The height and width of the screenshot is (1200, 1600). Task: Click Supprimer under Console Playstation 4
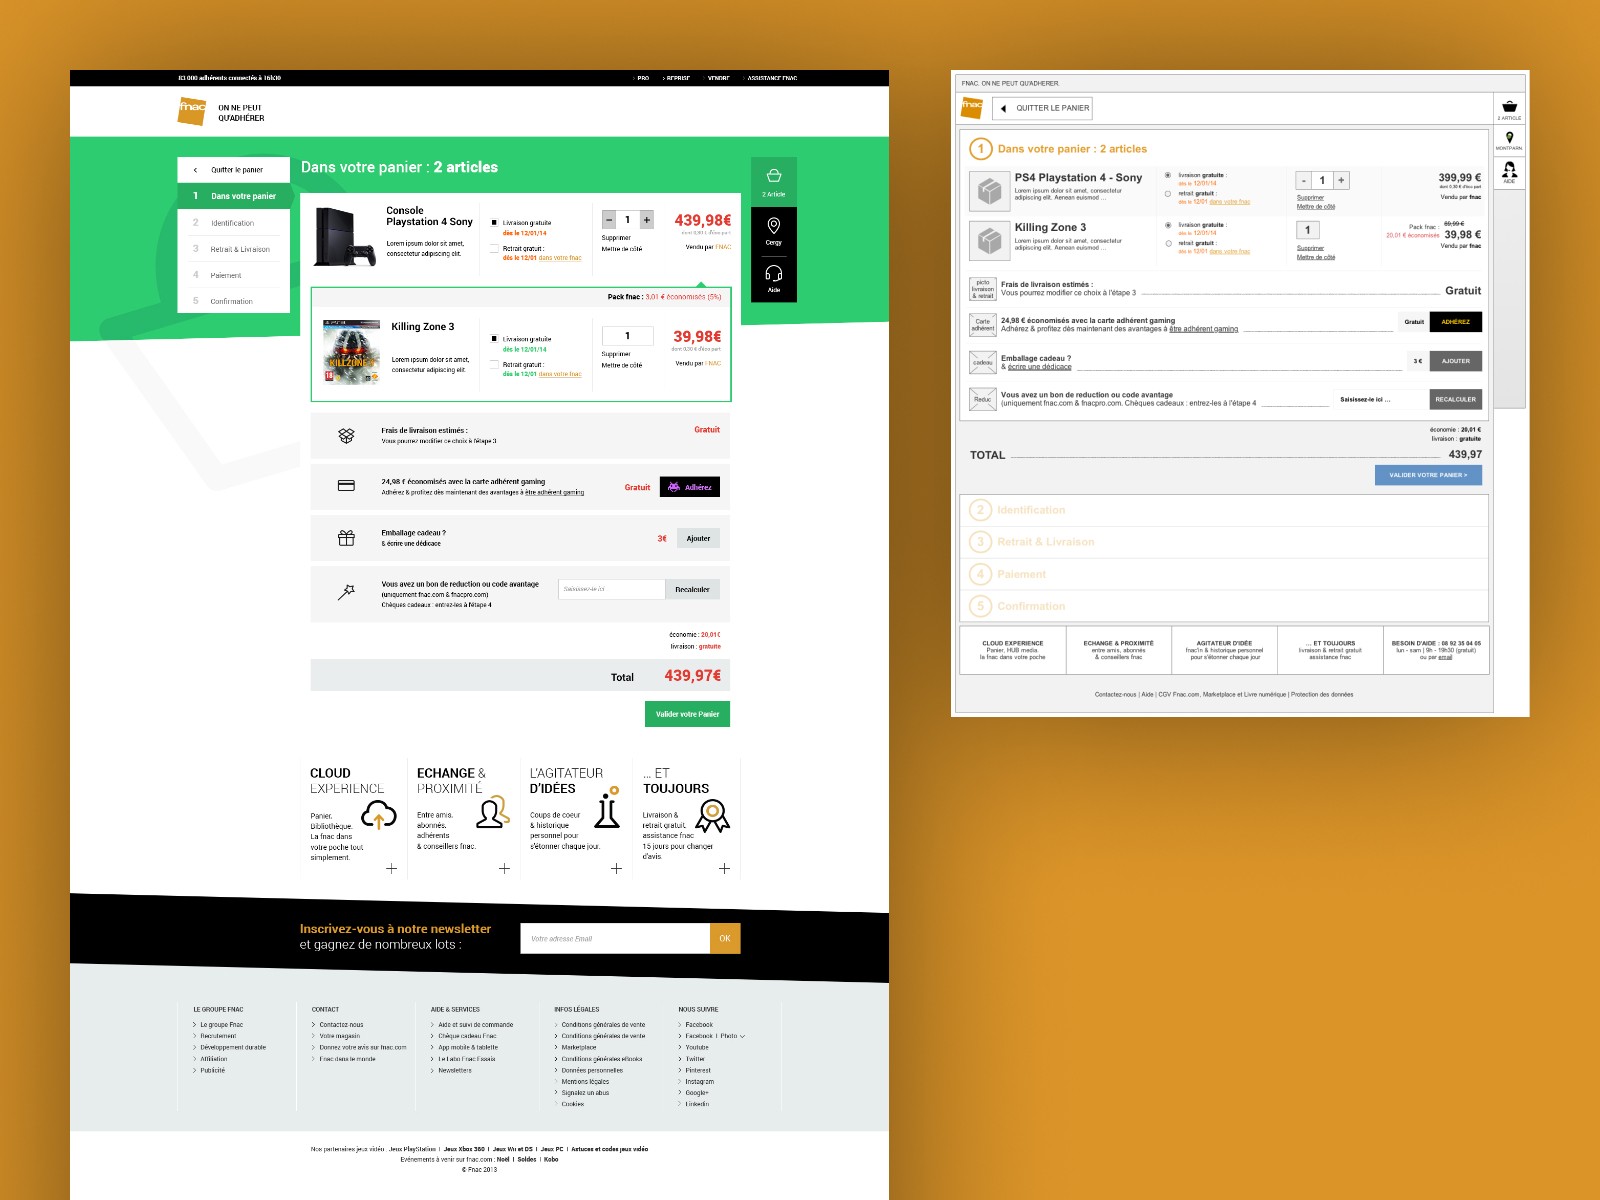point(616,238)
